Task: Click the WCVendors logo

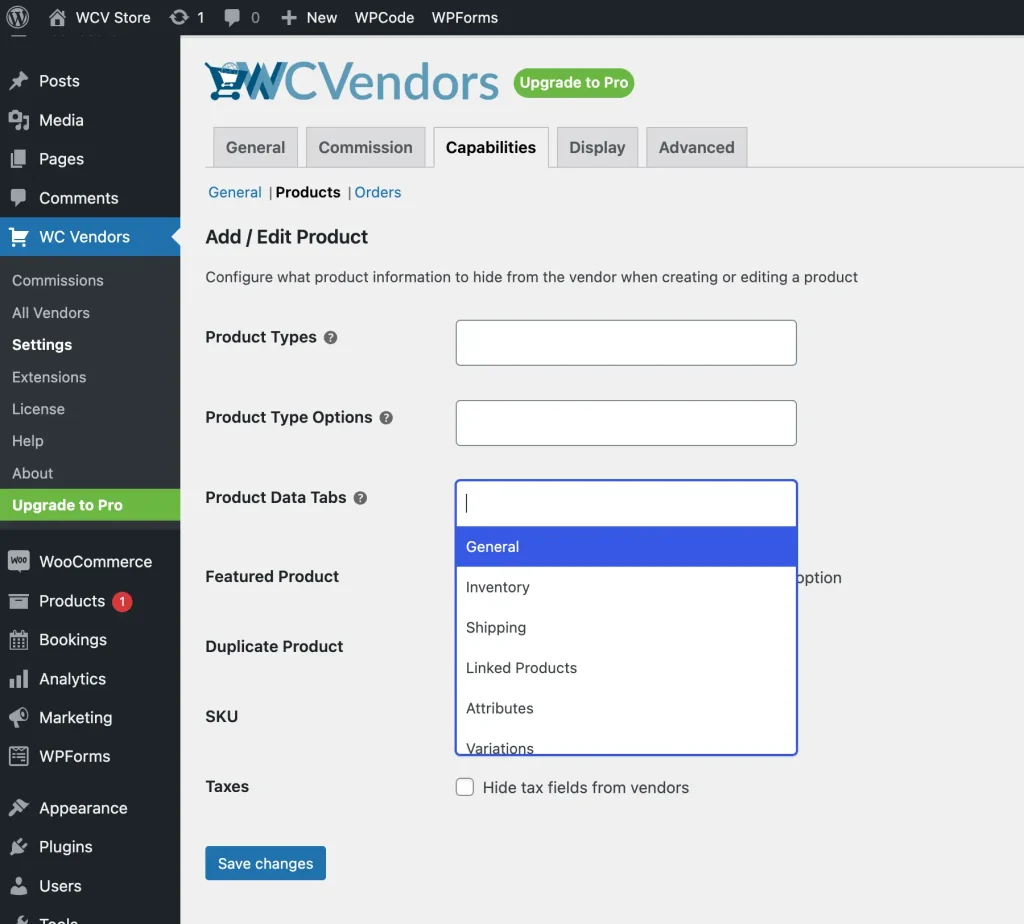Action: (x=351, y=82)
